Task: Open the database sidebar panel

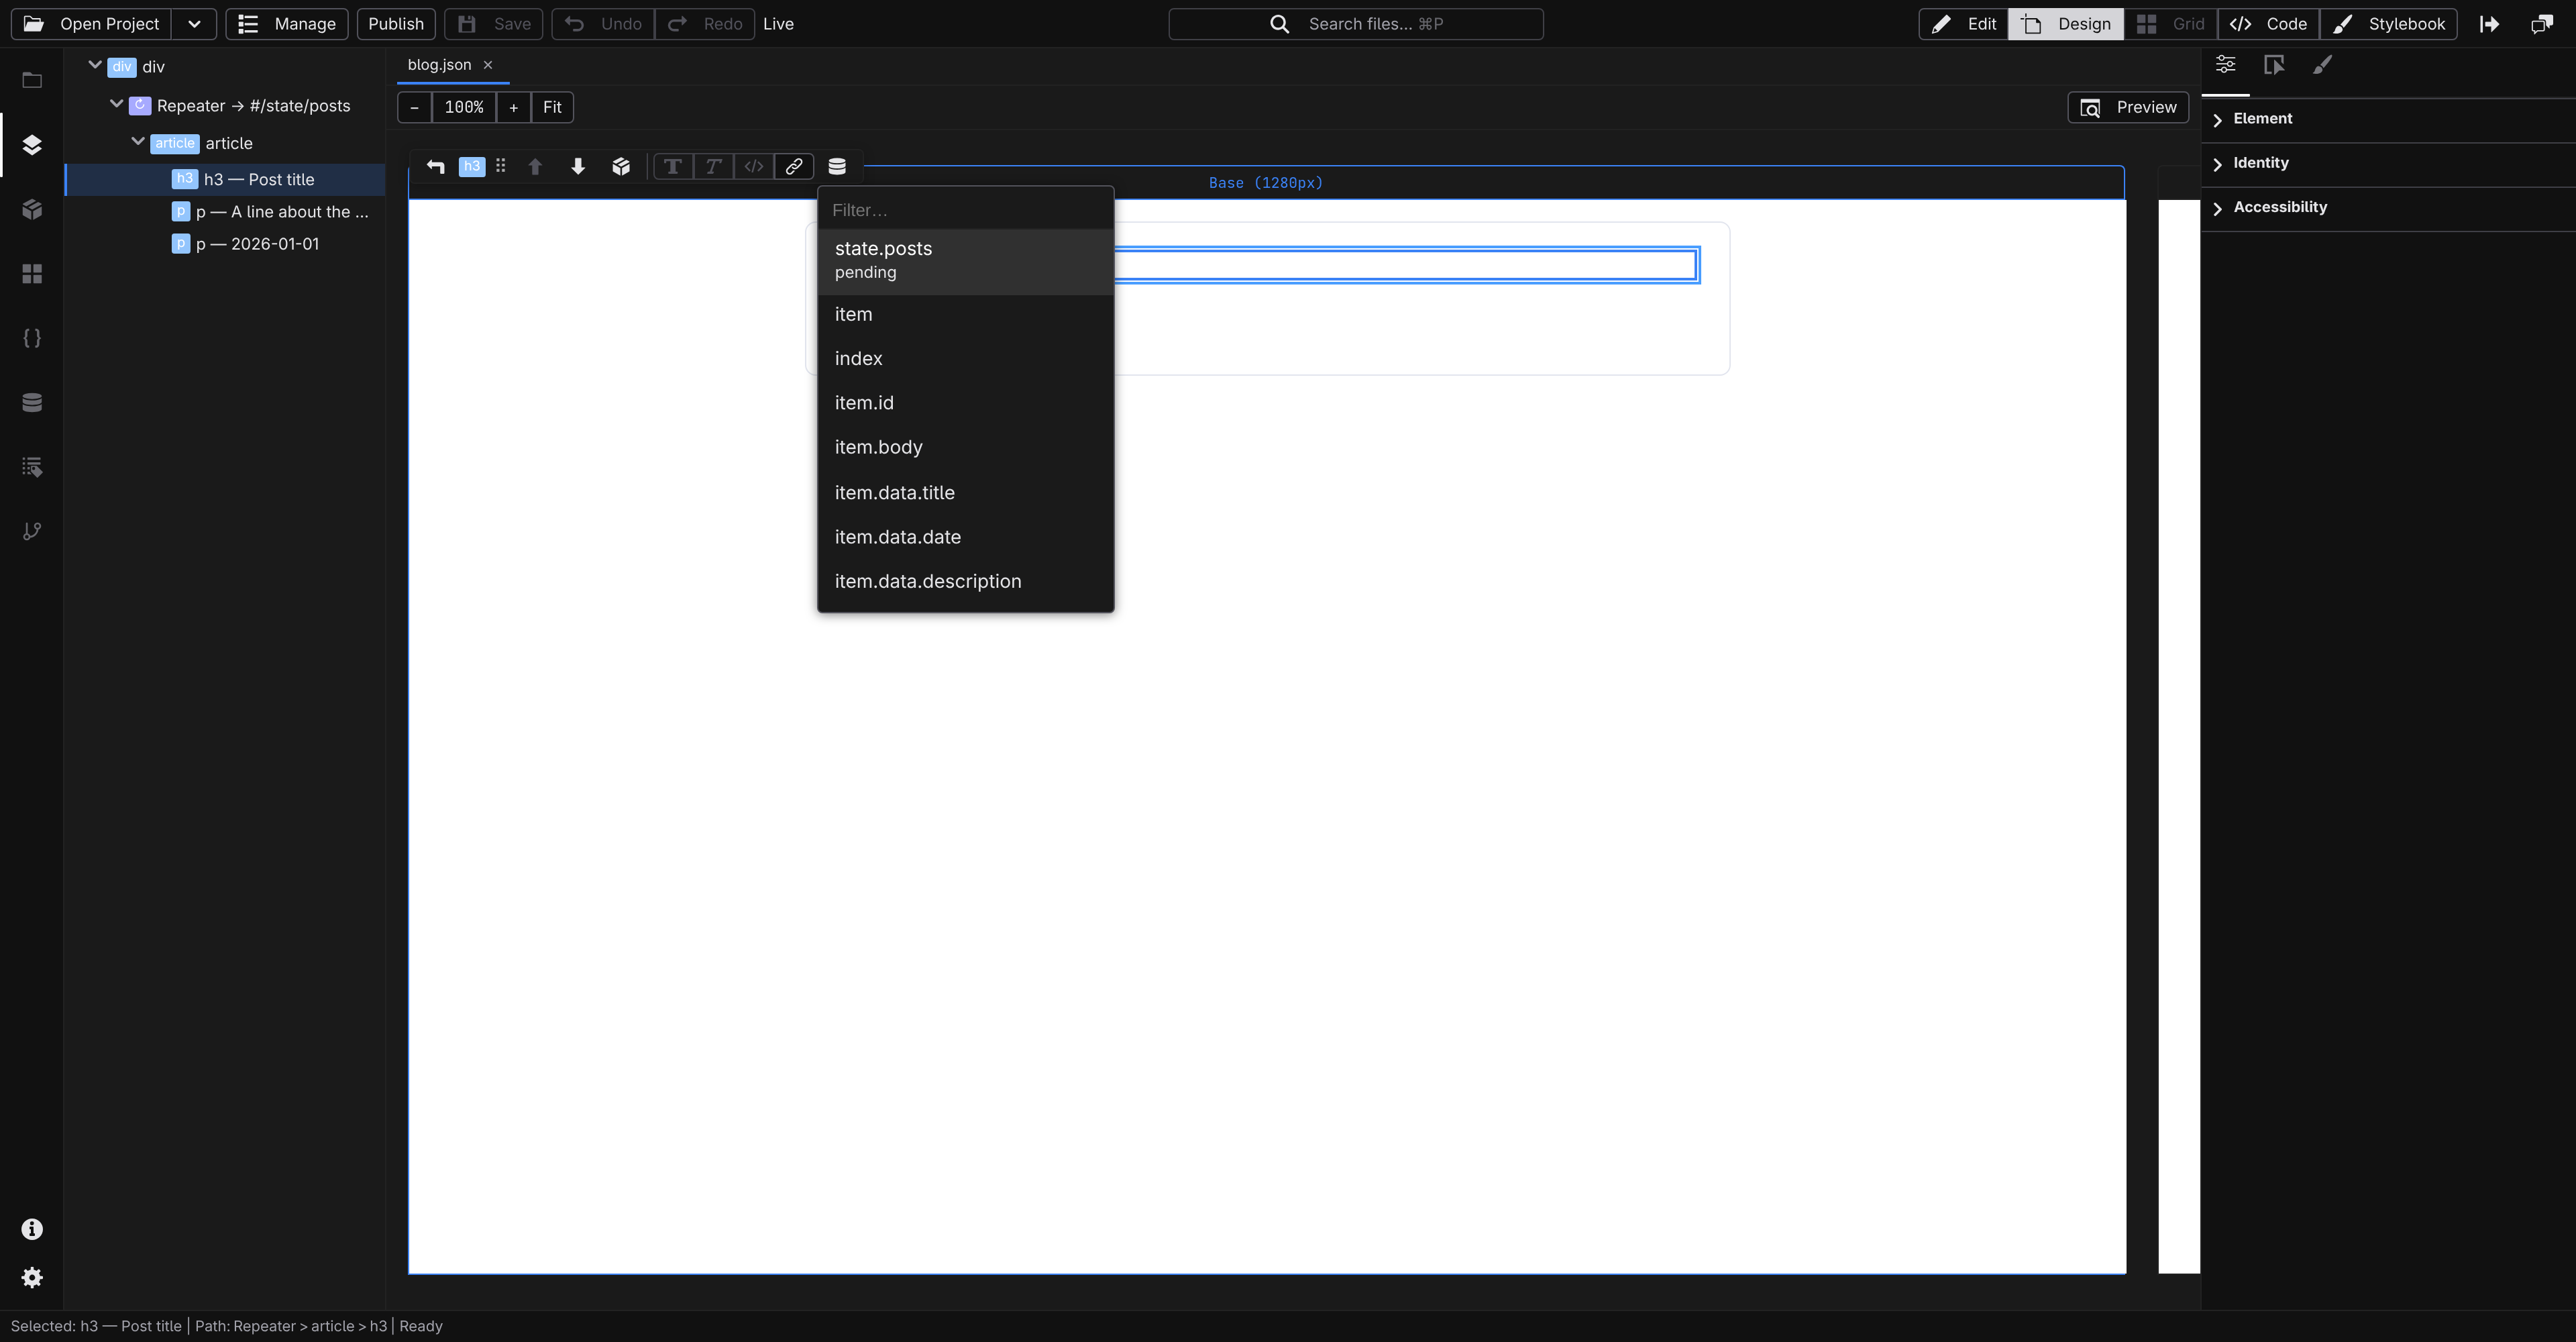Action: (x=32, y=402)
